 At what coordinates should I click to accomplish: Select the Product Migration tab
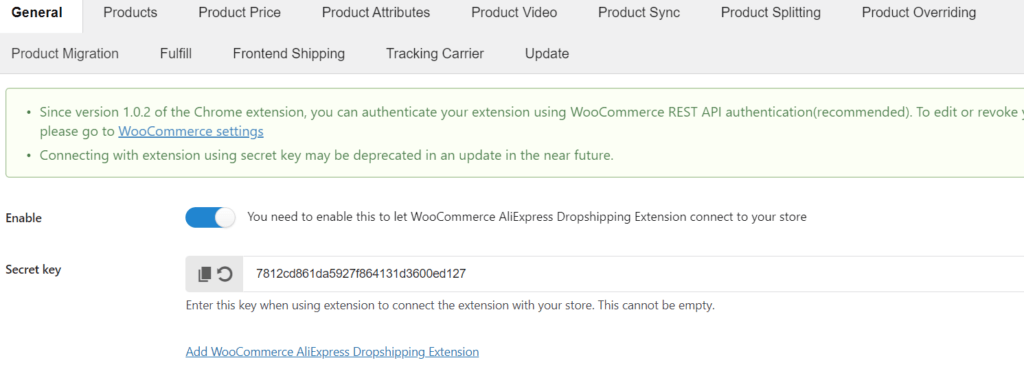[65, 54]
